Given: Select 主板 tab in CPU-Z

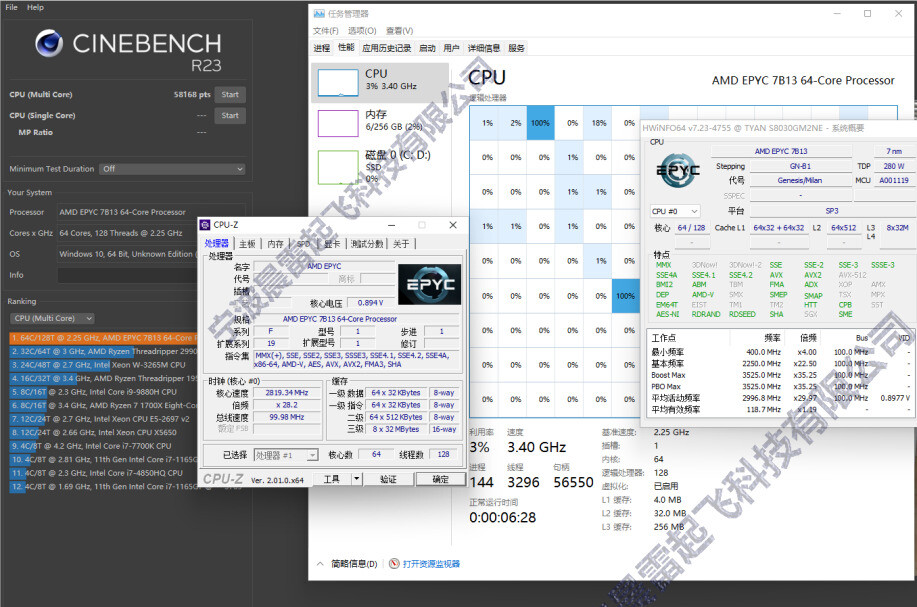Looking at the screenshot, I should [247, 244].
